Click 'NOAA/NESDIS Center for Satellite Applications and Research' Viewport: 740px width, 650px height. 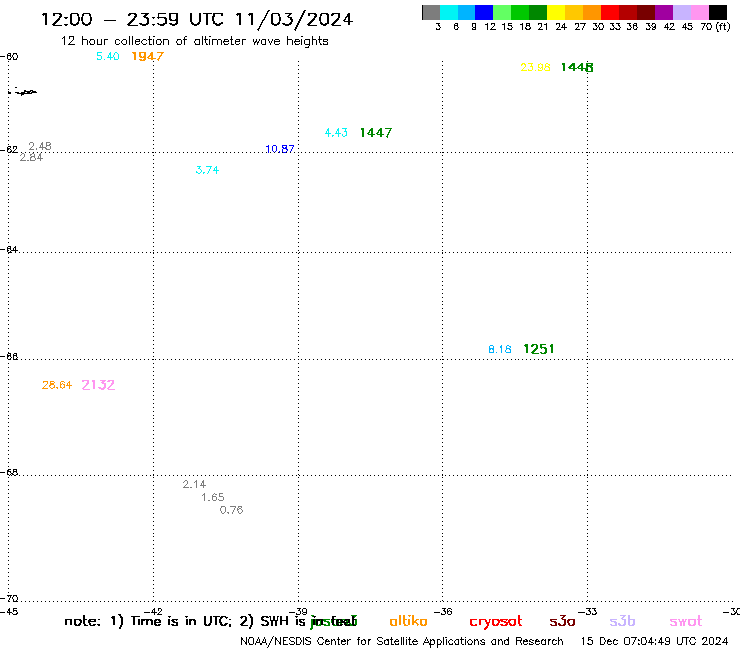pos(402,642)
